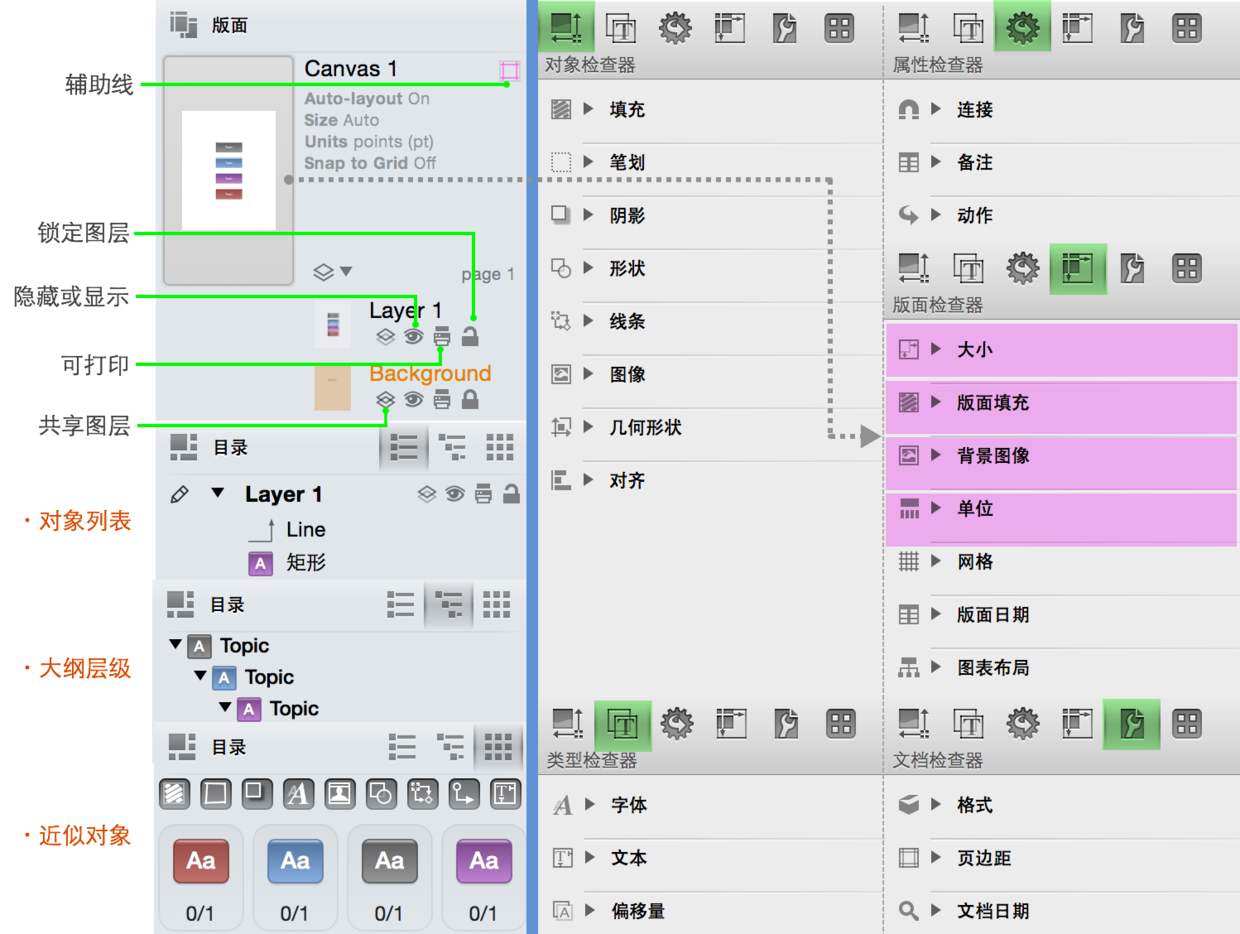
Task: Click highlighted wrench icon above 文档检查器
Action: pyautogui.click(x=1132, y=724)
